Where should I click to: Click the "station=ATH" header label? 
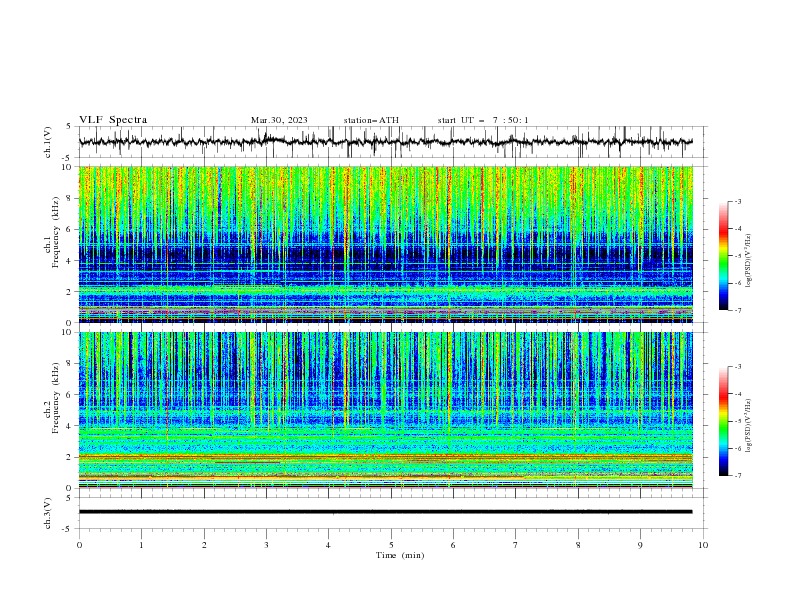(x=371, y=120)
